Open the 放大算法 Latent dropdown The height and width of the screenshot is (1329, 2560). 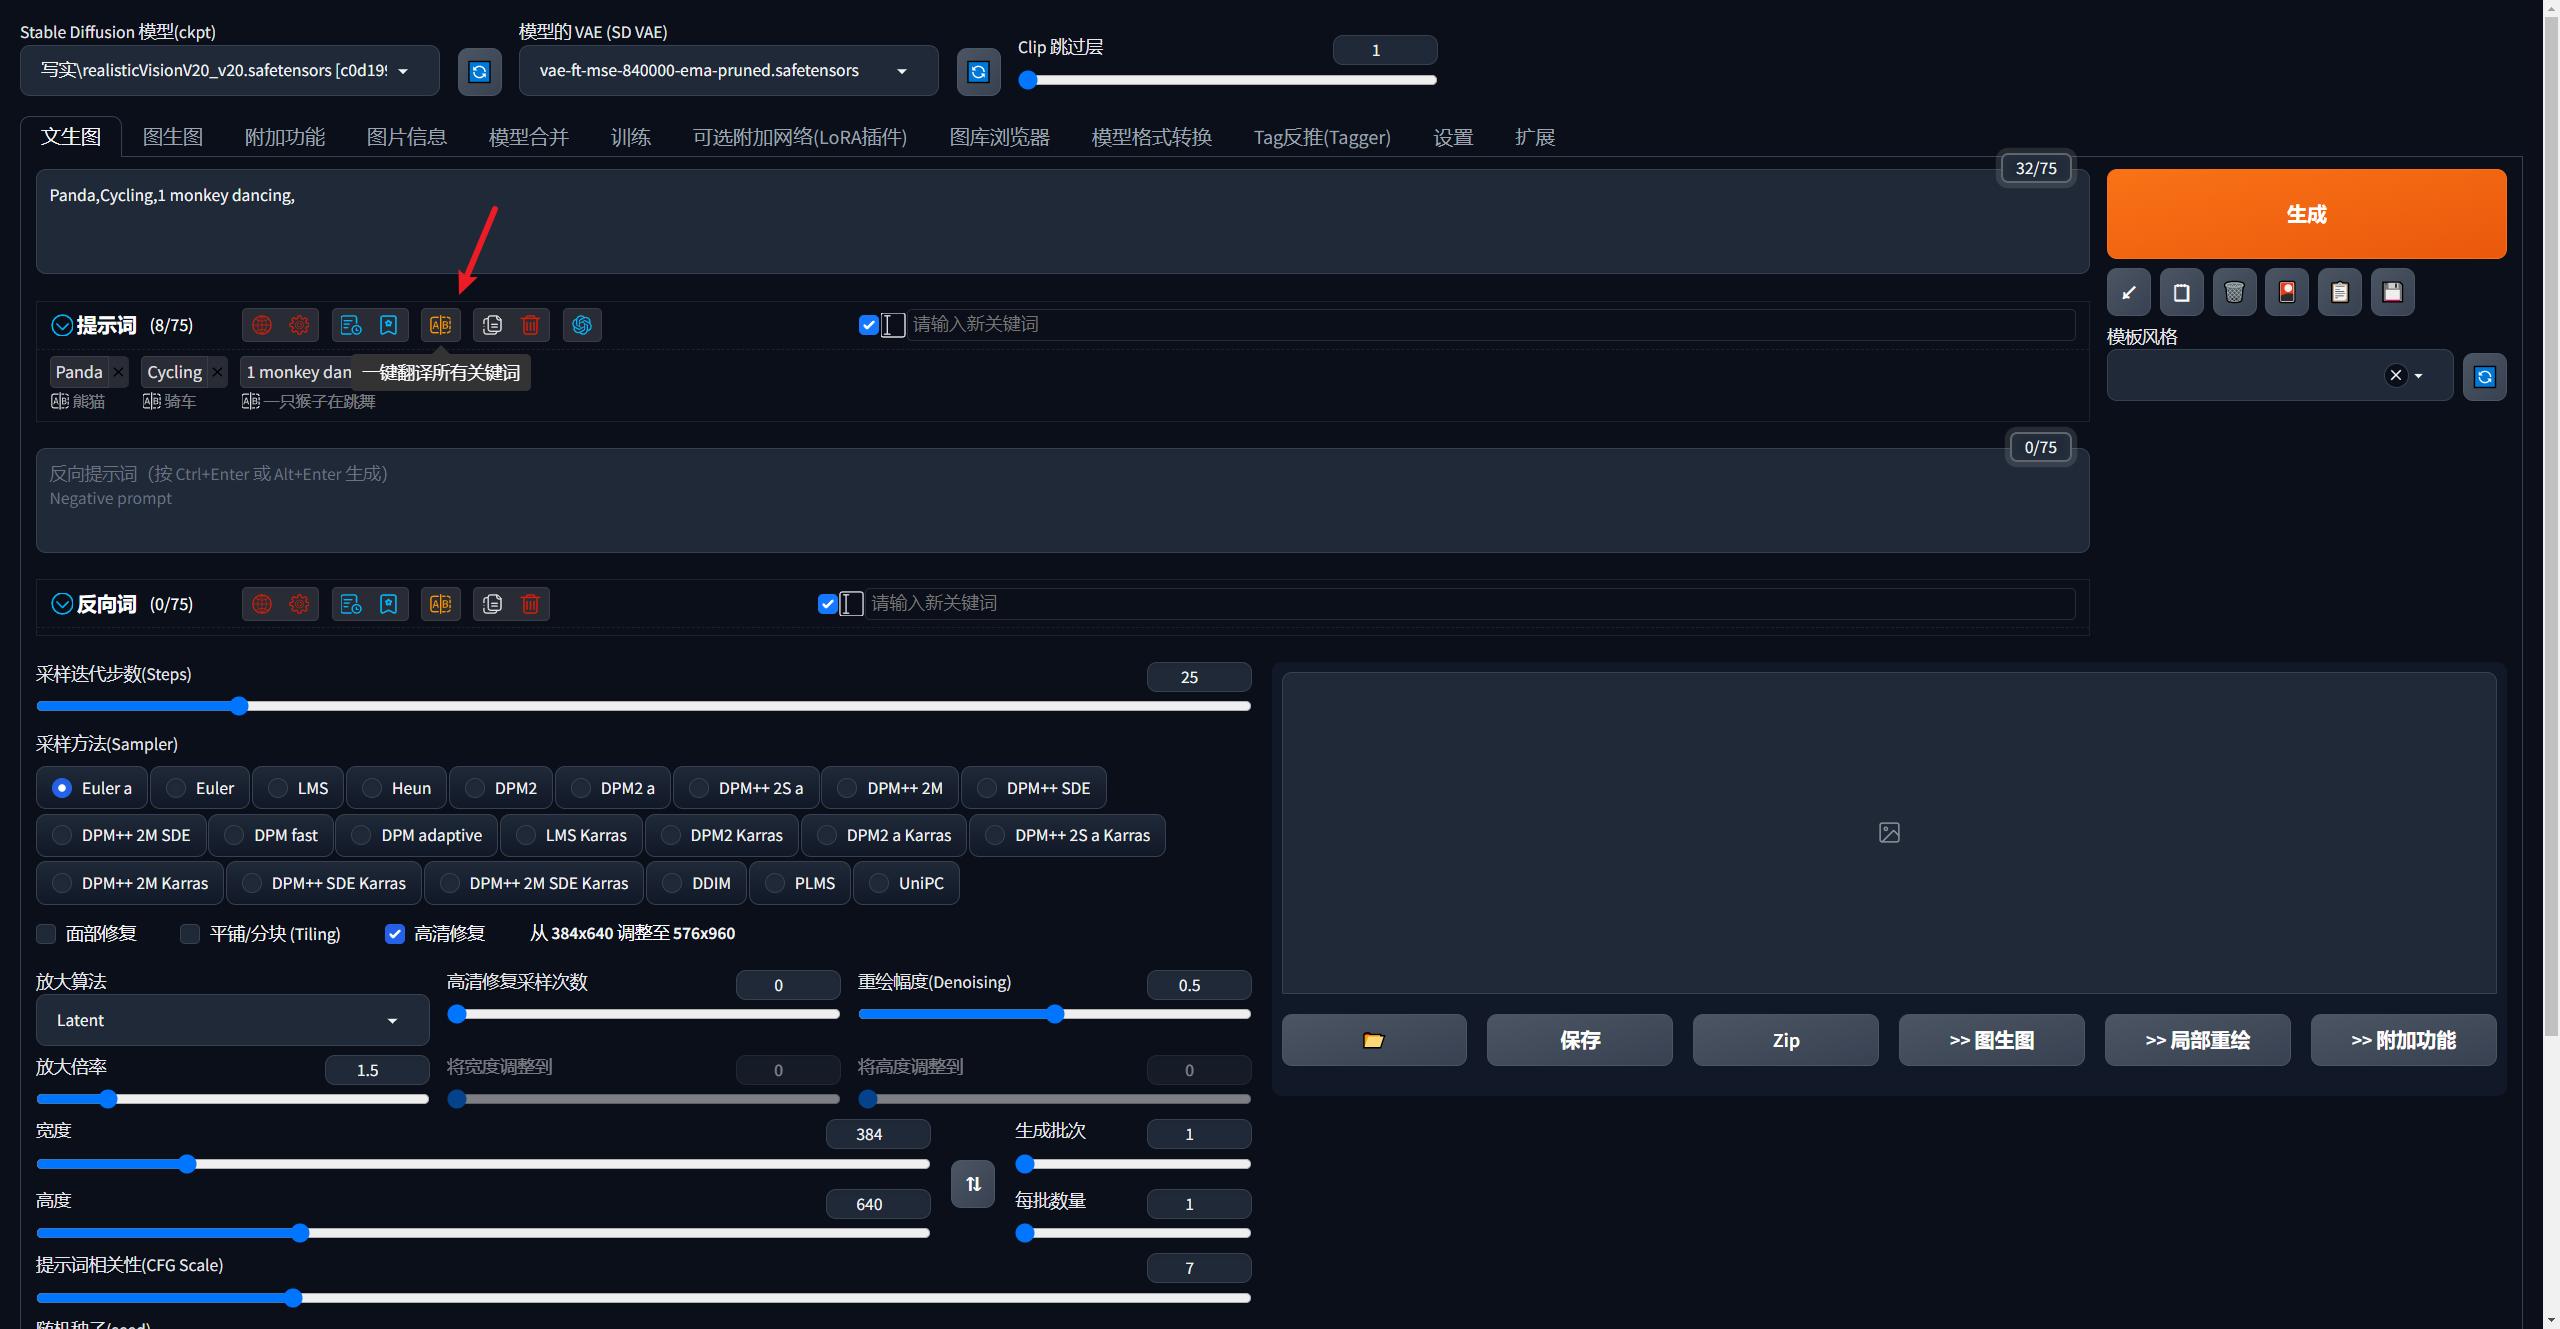(232, 1020)
